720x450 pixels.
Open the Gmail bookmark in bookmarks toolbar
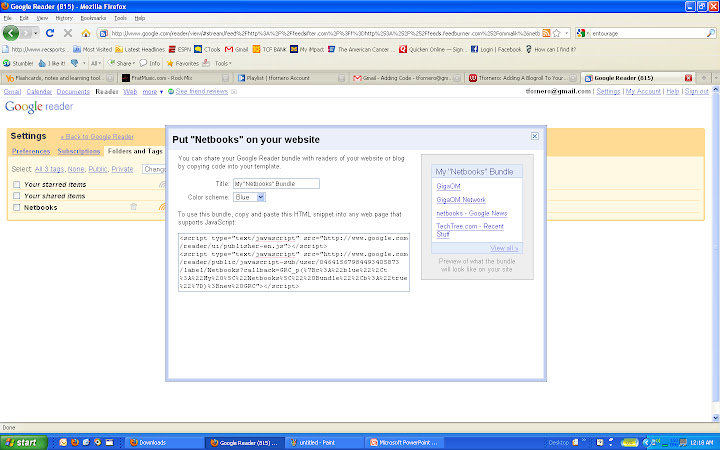click(236, 49)
